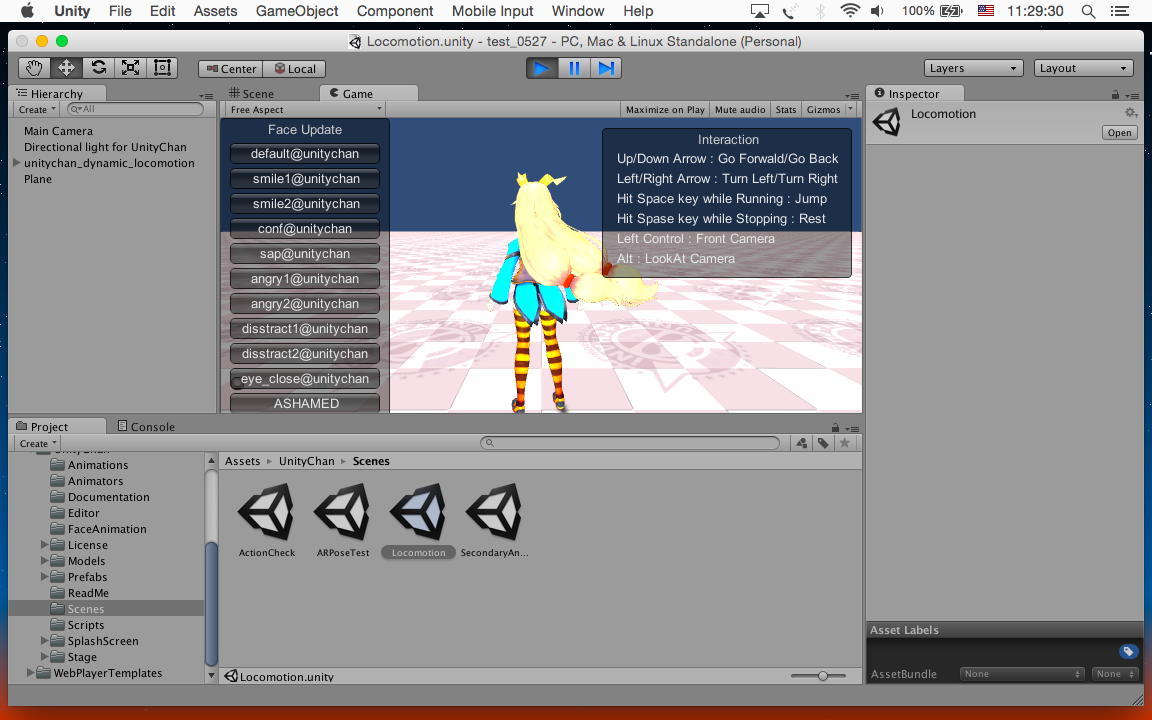Select the SecondaryAn... scene asset
1152x720 pixels.
click(494, 519)
